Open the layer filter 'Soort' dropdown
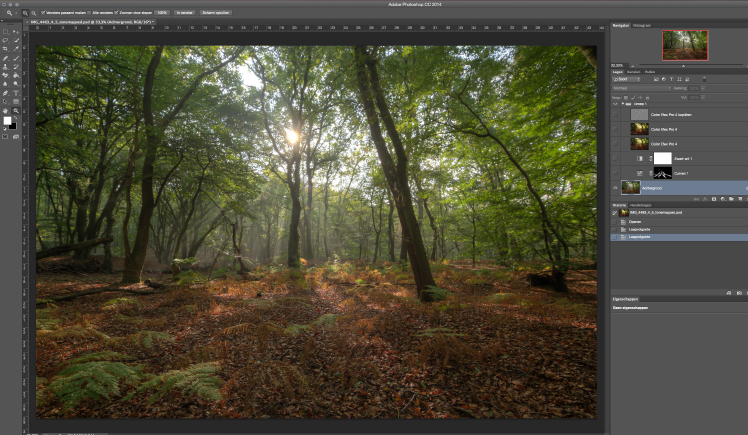The height and width of the screenshot is (435, 748). [x=626, y=79]
